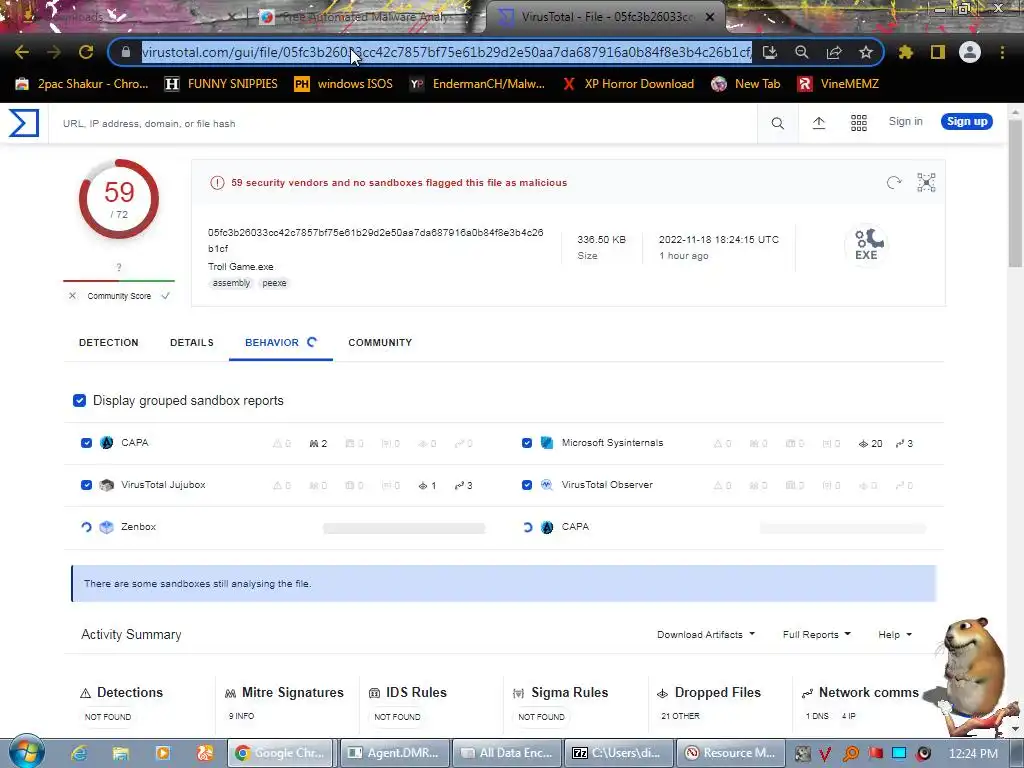Bookmark this page with the star
The image size is (1024, 768).
(x=866, y=52)
